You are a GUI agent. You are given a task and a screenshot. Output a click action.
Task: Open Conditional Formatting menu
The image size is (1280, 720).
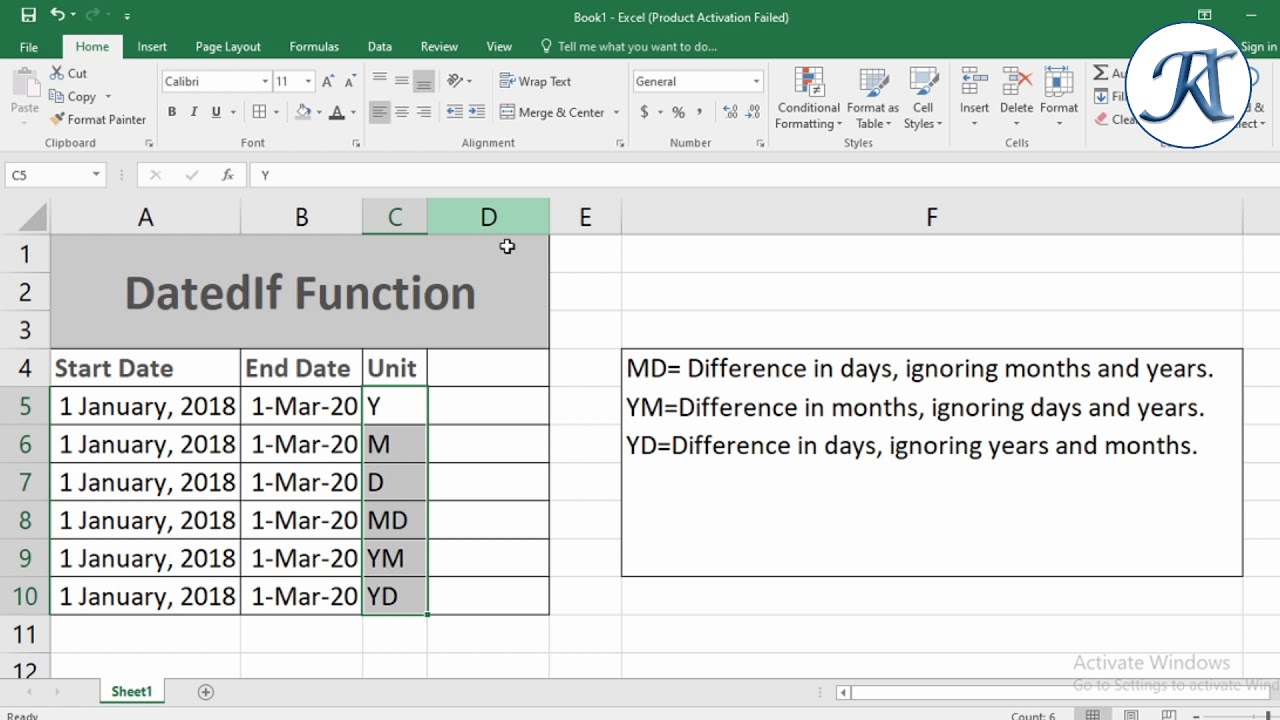(x=808, y=98)
